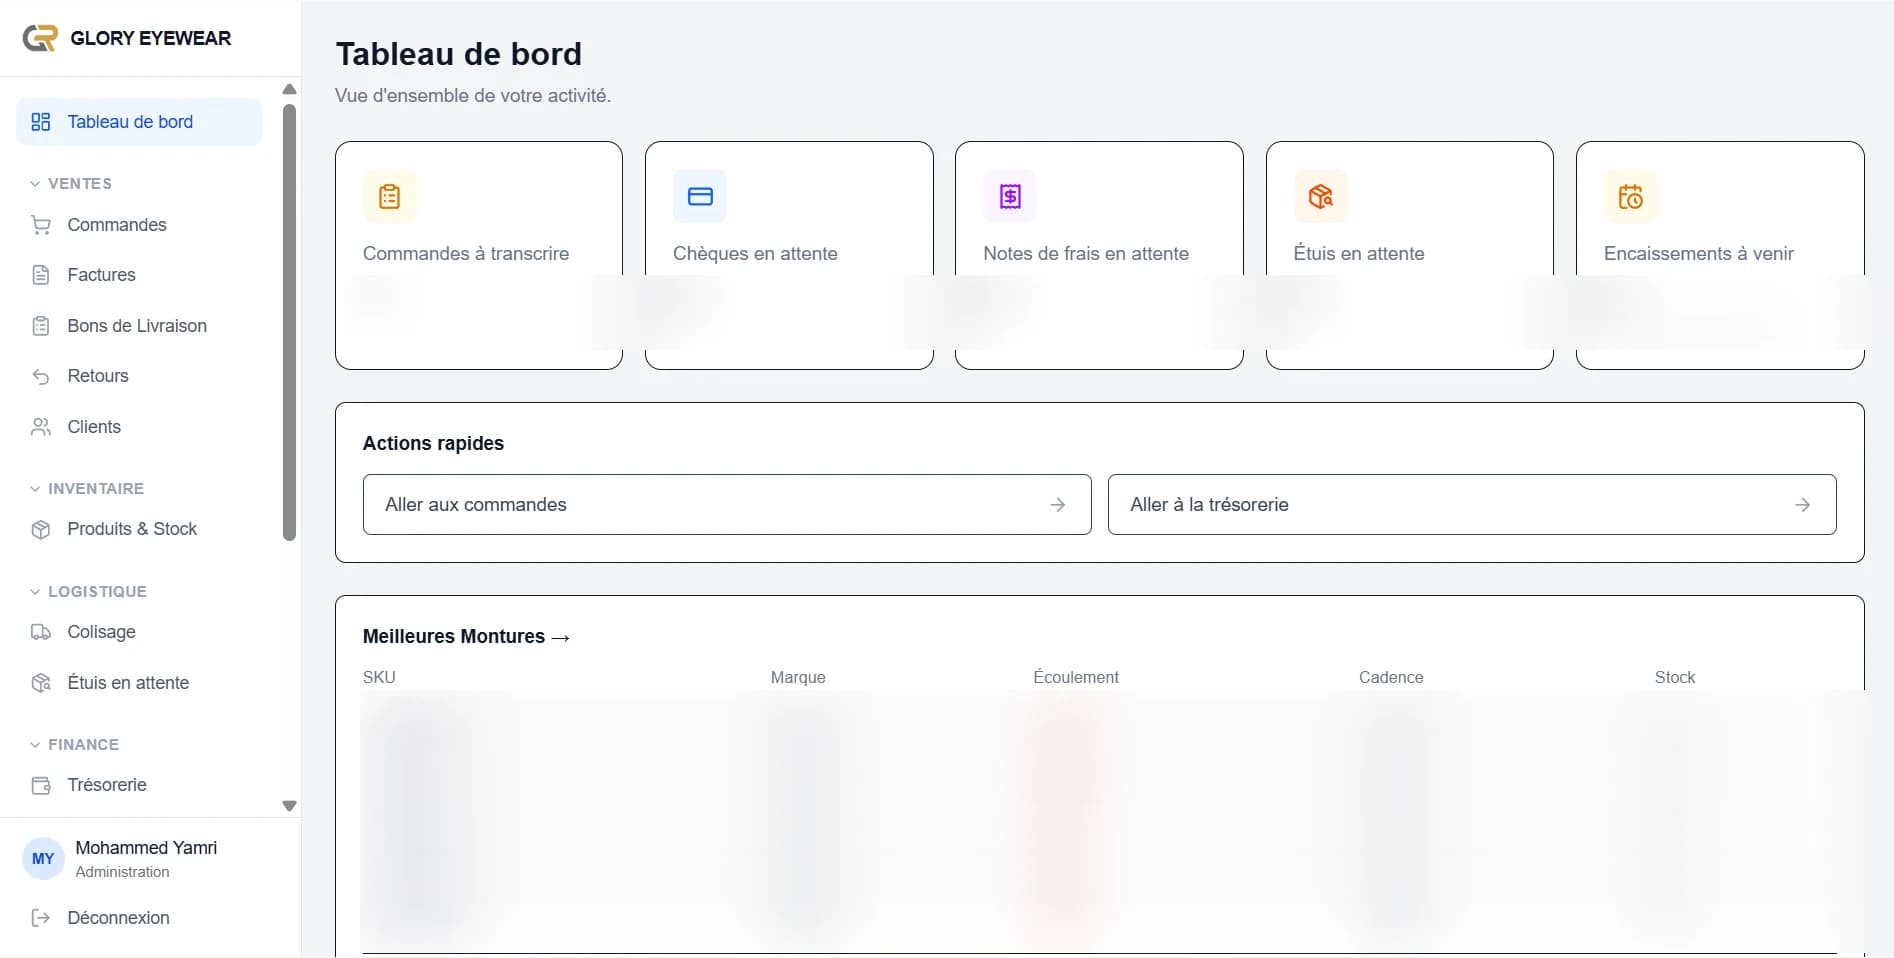Click the Notes de frais card icon
The height and width of the screenshot is (958, 1894).
(1010, 196)
